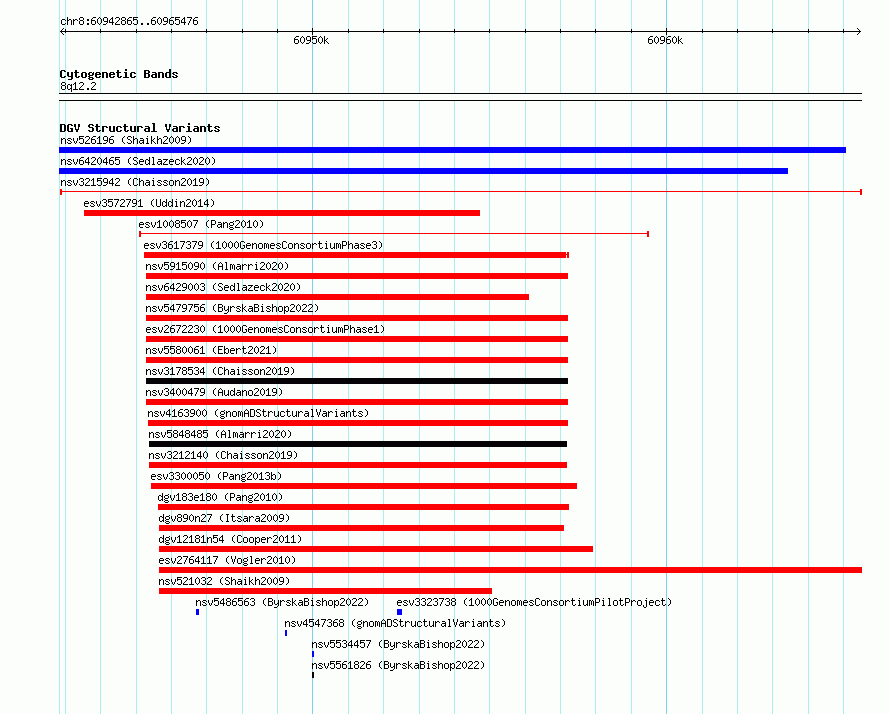Click black bar under nsv3178534
Image resolution: width=890 pixels, height=714 pixels.
point(357,381)
